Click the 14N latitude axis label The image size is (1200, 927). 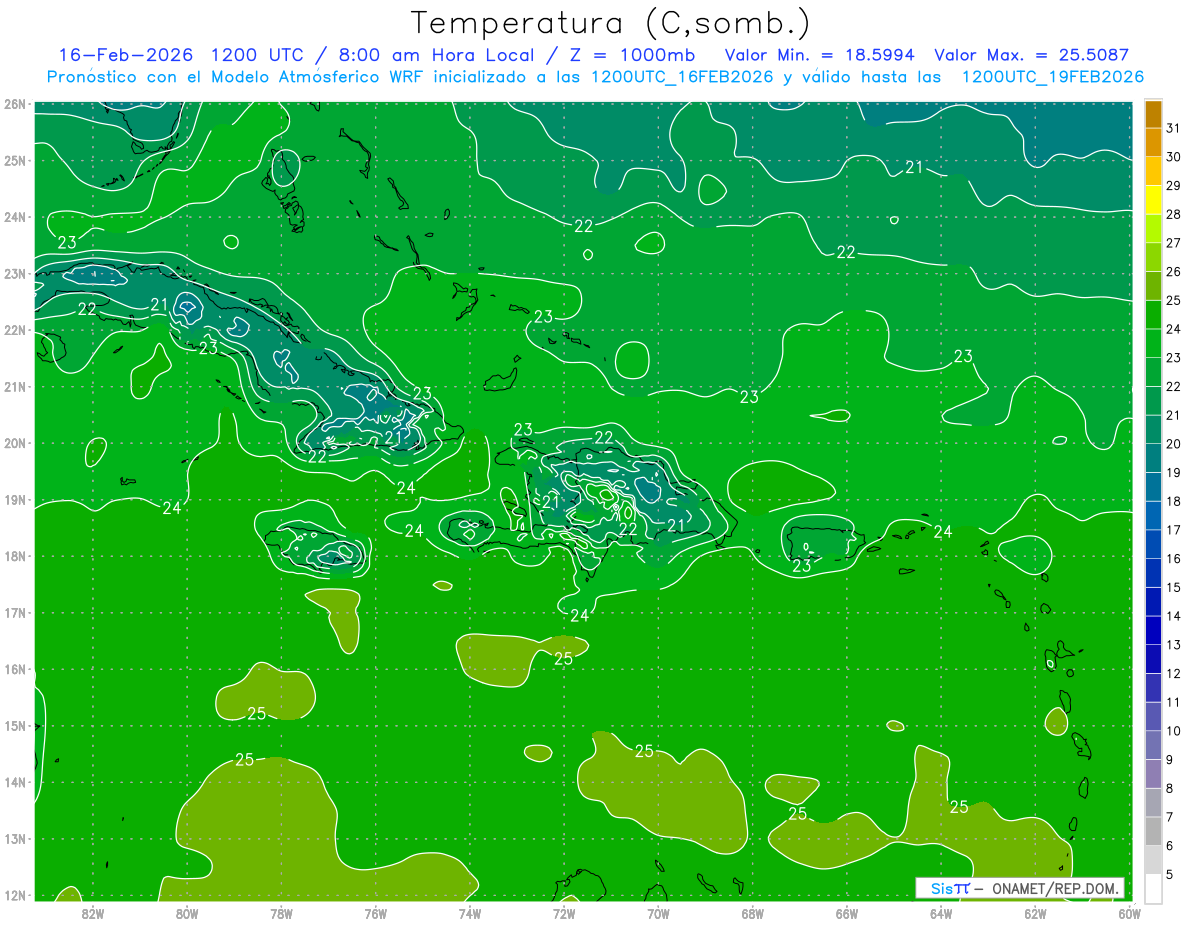(x=15, y=782)
